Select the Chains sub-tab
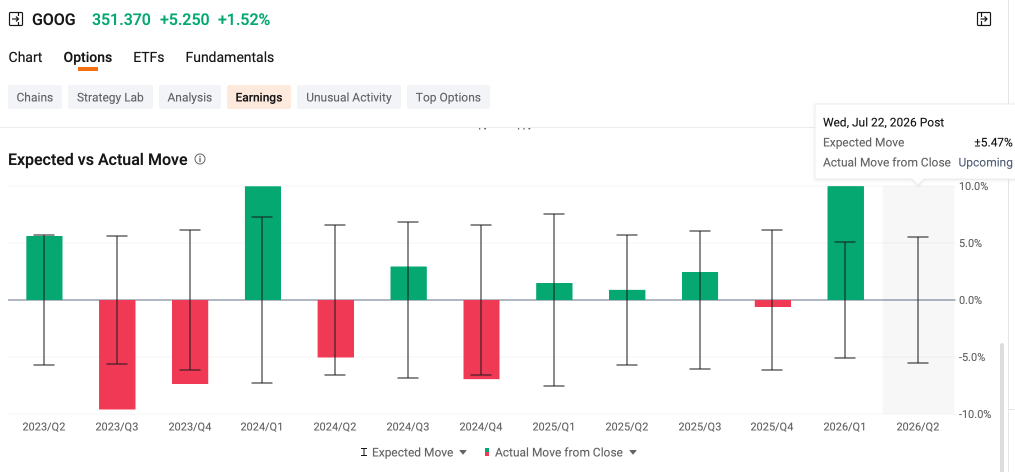This screenshot has height=472, width=1015. pos(35,97)
